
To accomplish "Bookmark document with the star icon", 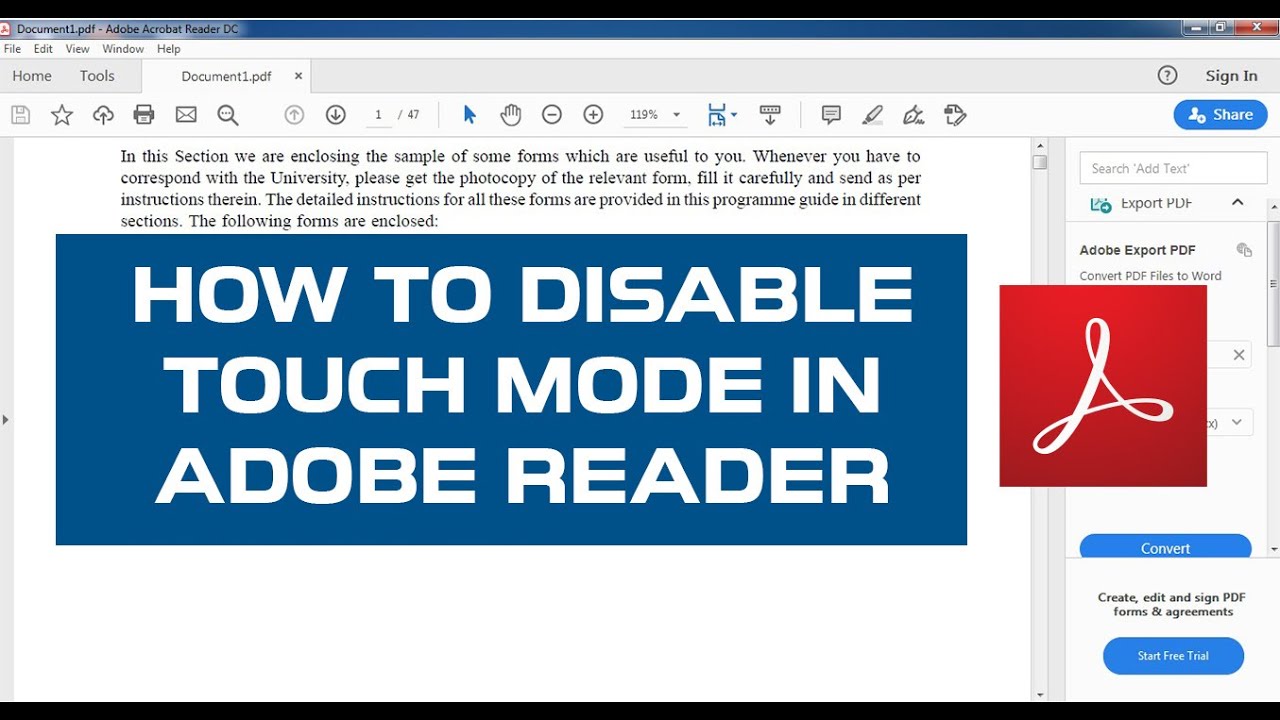I will click(x=62, y=115).
